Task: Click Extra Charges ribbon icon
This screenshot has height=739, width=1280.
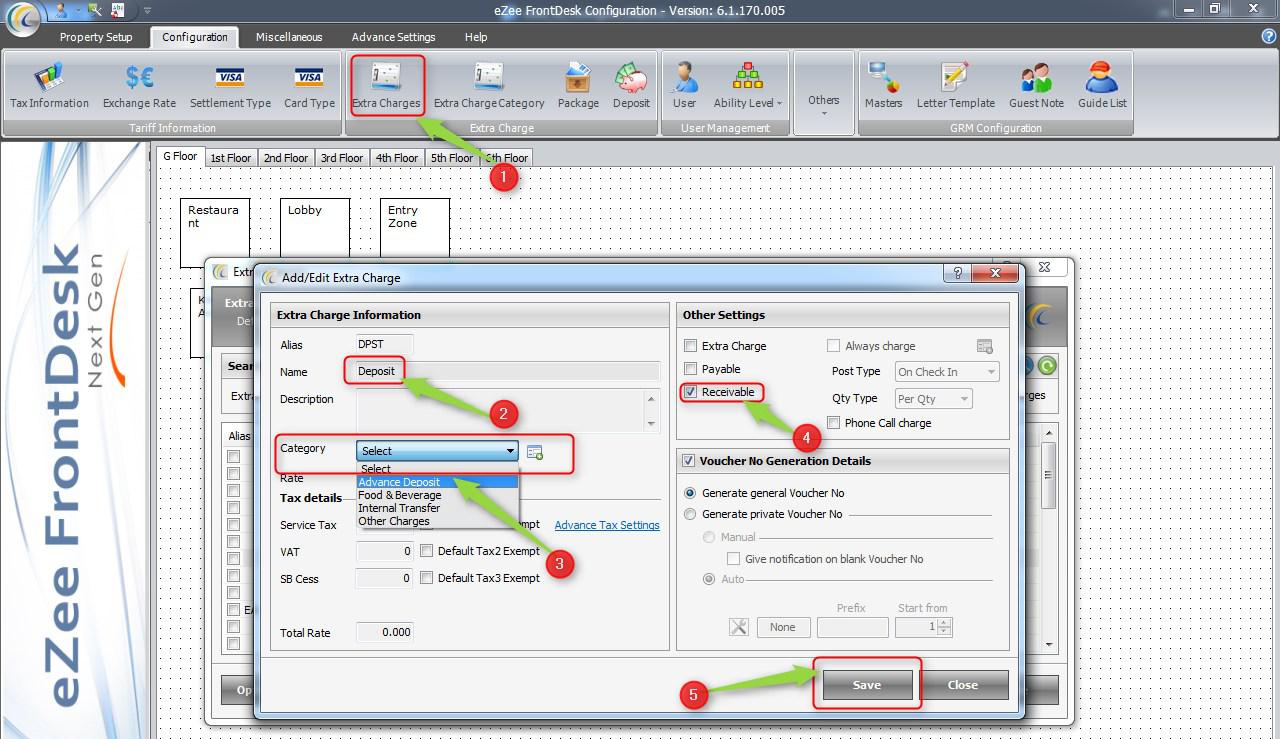Action: click(386, 87)
